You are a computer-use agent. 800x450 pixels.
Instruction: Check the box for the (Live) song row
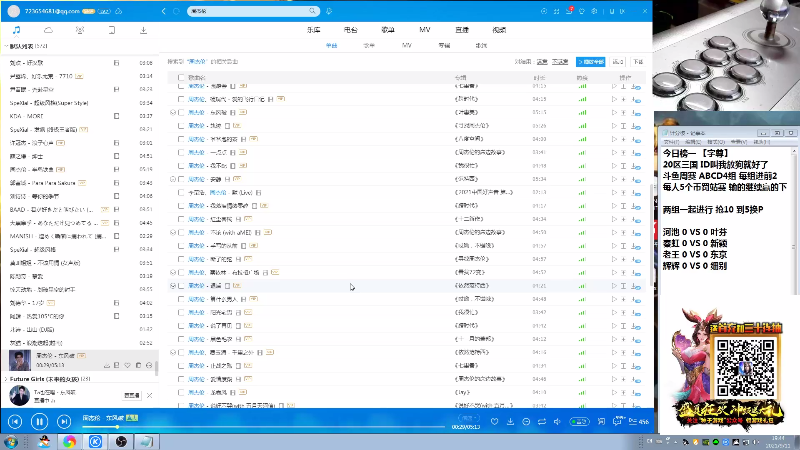[x=181, y=192]
